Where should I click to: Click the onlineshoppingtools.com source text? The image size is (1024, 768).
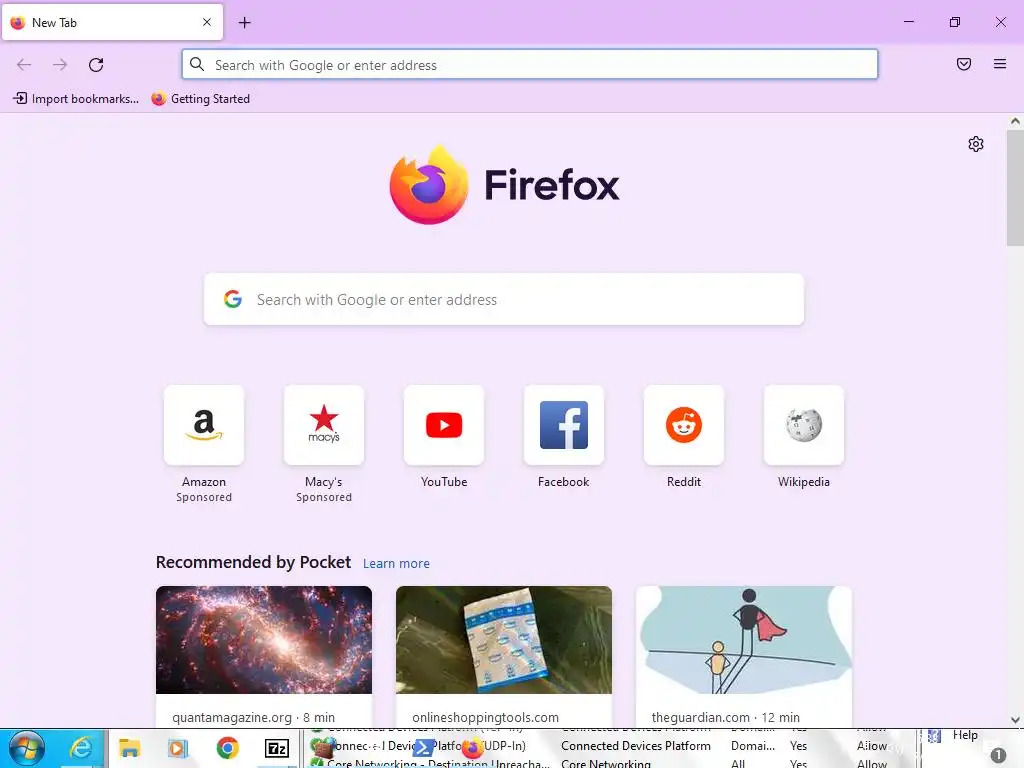pos(485,717)
